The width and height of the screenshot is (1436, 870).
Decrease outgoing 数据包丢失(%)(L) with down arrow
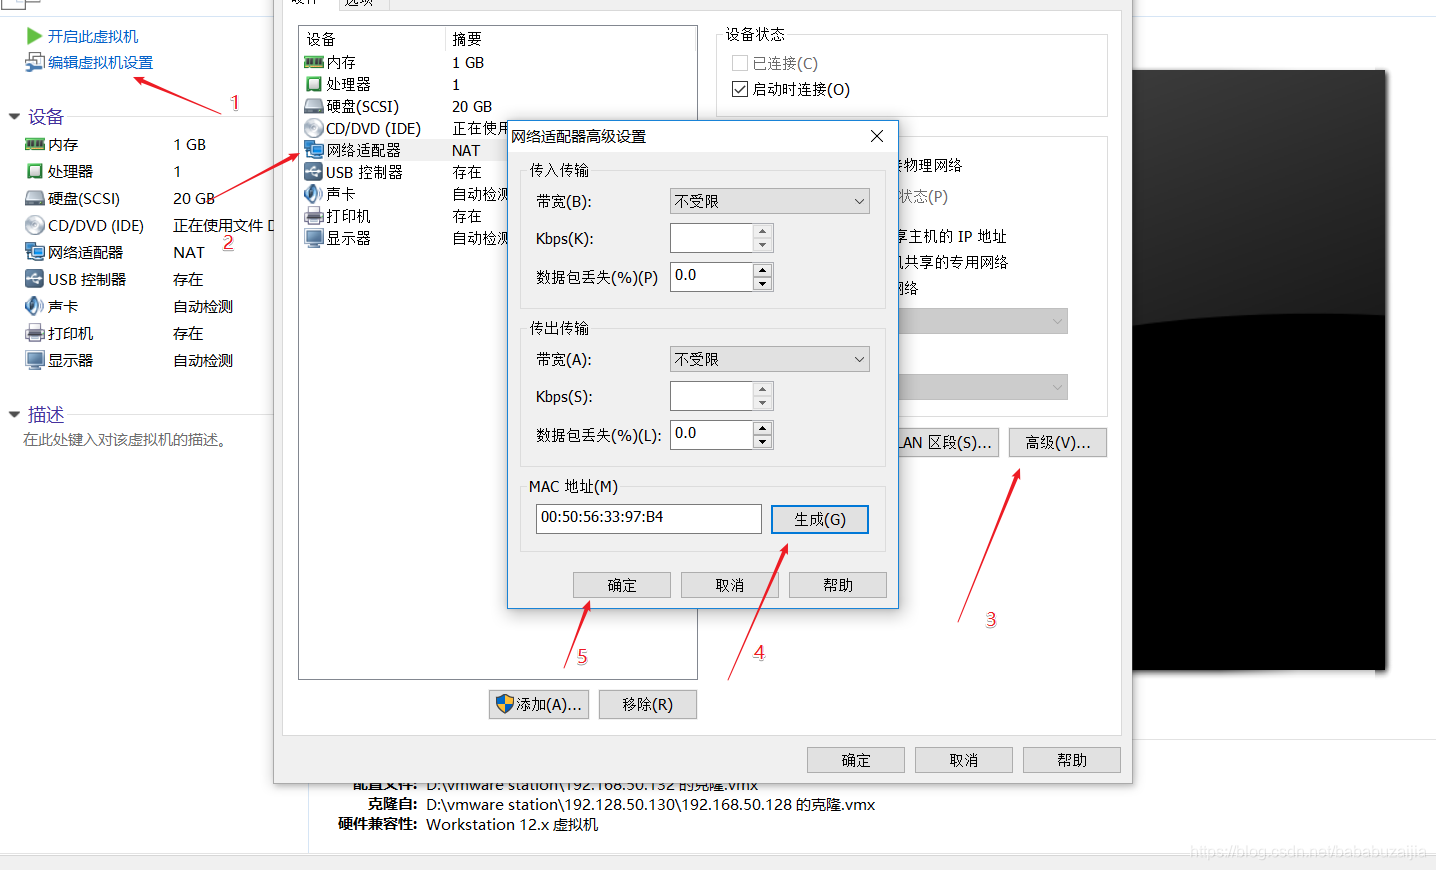point(763,442)
